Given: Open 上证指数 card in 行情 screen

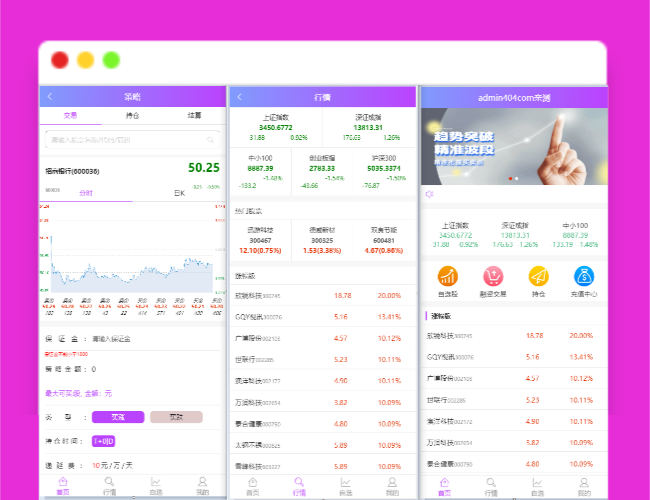Looking at the screenshot, I should click(276, 127).
